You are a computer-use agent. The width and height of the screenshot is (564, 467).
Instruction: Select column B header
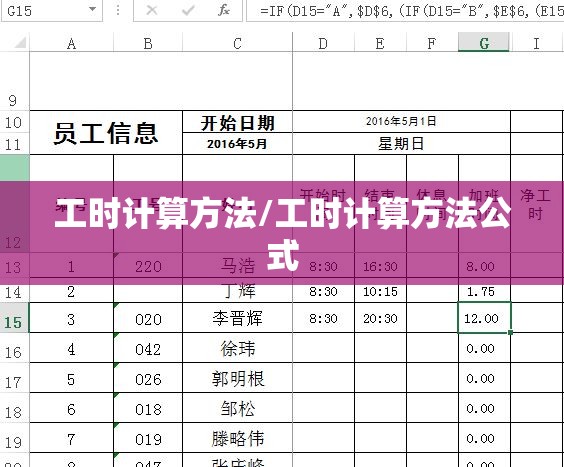[148, 43]
